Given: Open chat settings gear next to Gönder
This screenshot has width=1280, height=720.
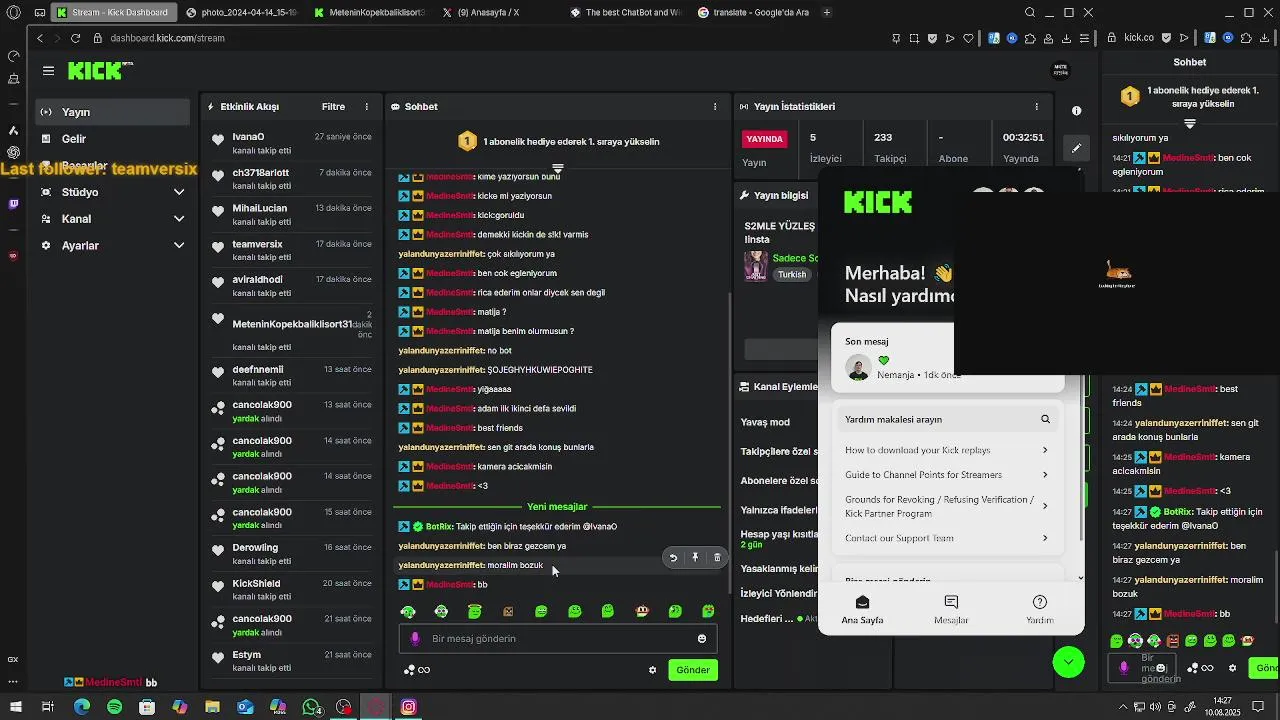Looking at the screenshot, I should [653, 670].
